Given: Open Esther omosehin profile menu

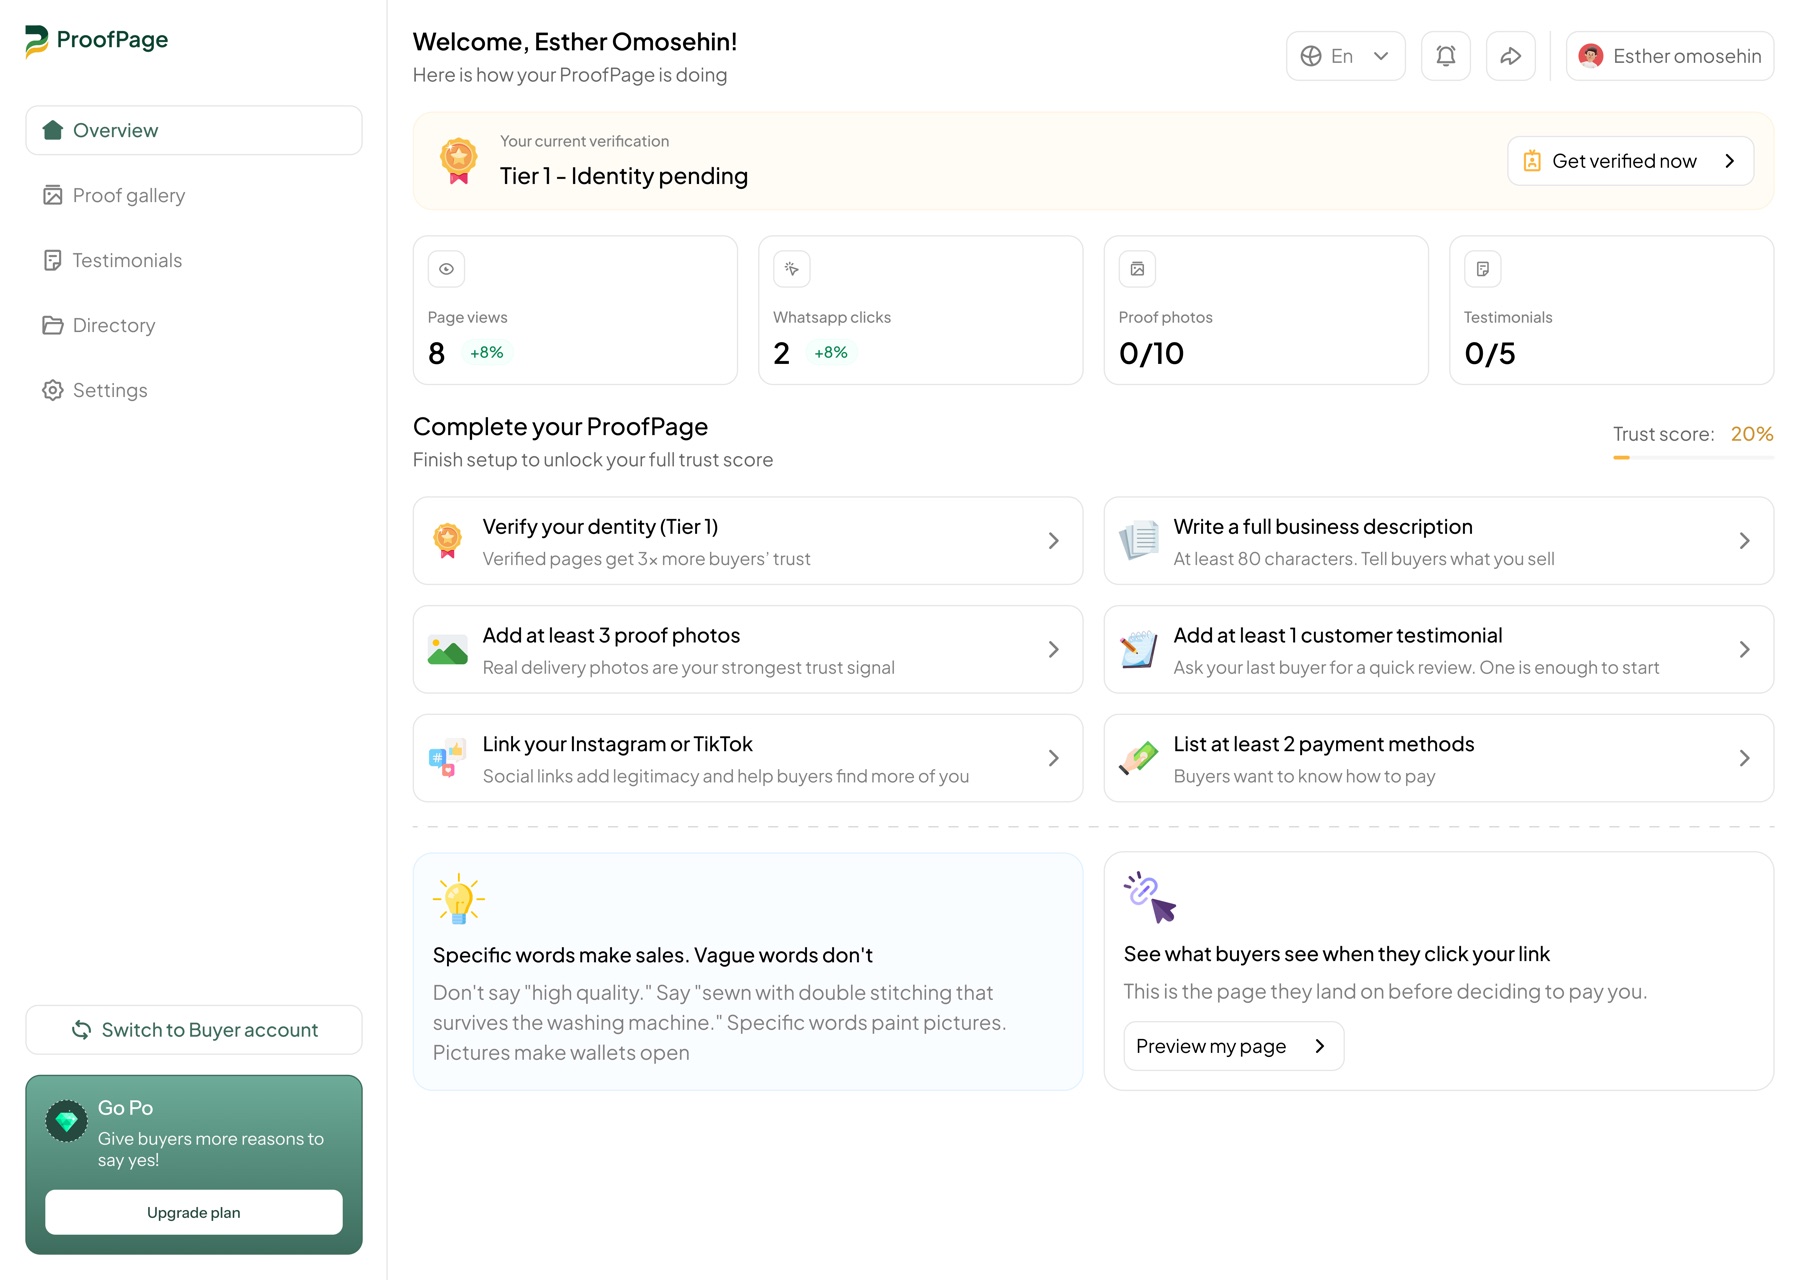Looking at the screenshot, I should (x=1670, y=56).
